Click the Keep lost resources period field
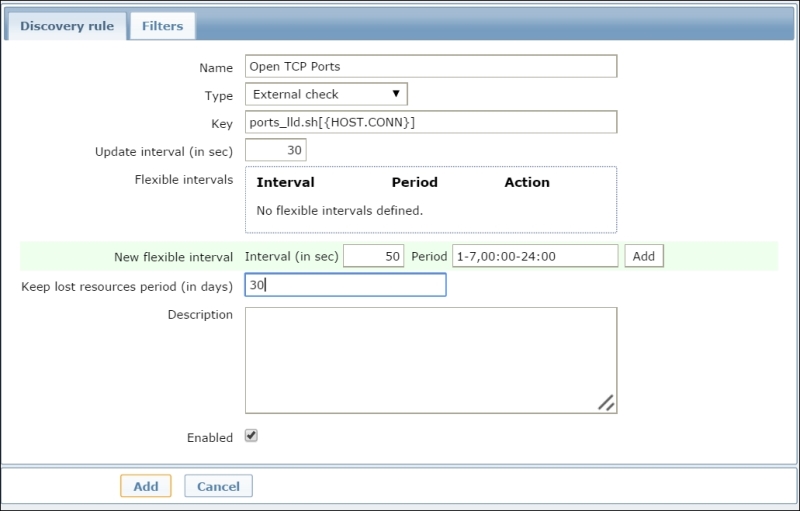The height and width of the screenshot is (511, 800). coord(345,285)
